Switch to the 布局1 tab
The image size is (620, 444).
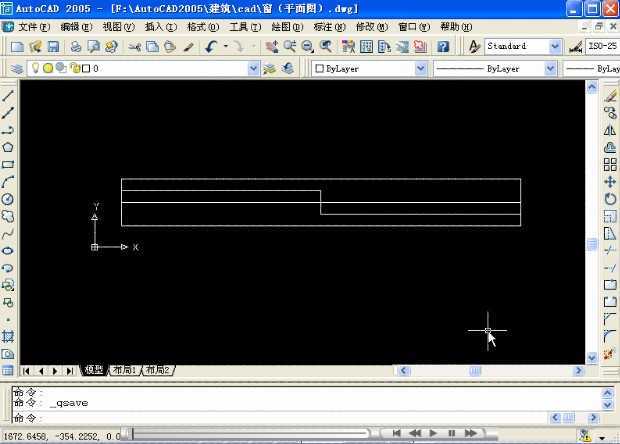point(124,370)
